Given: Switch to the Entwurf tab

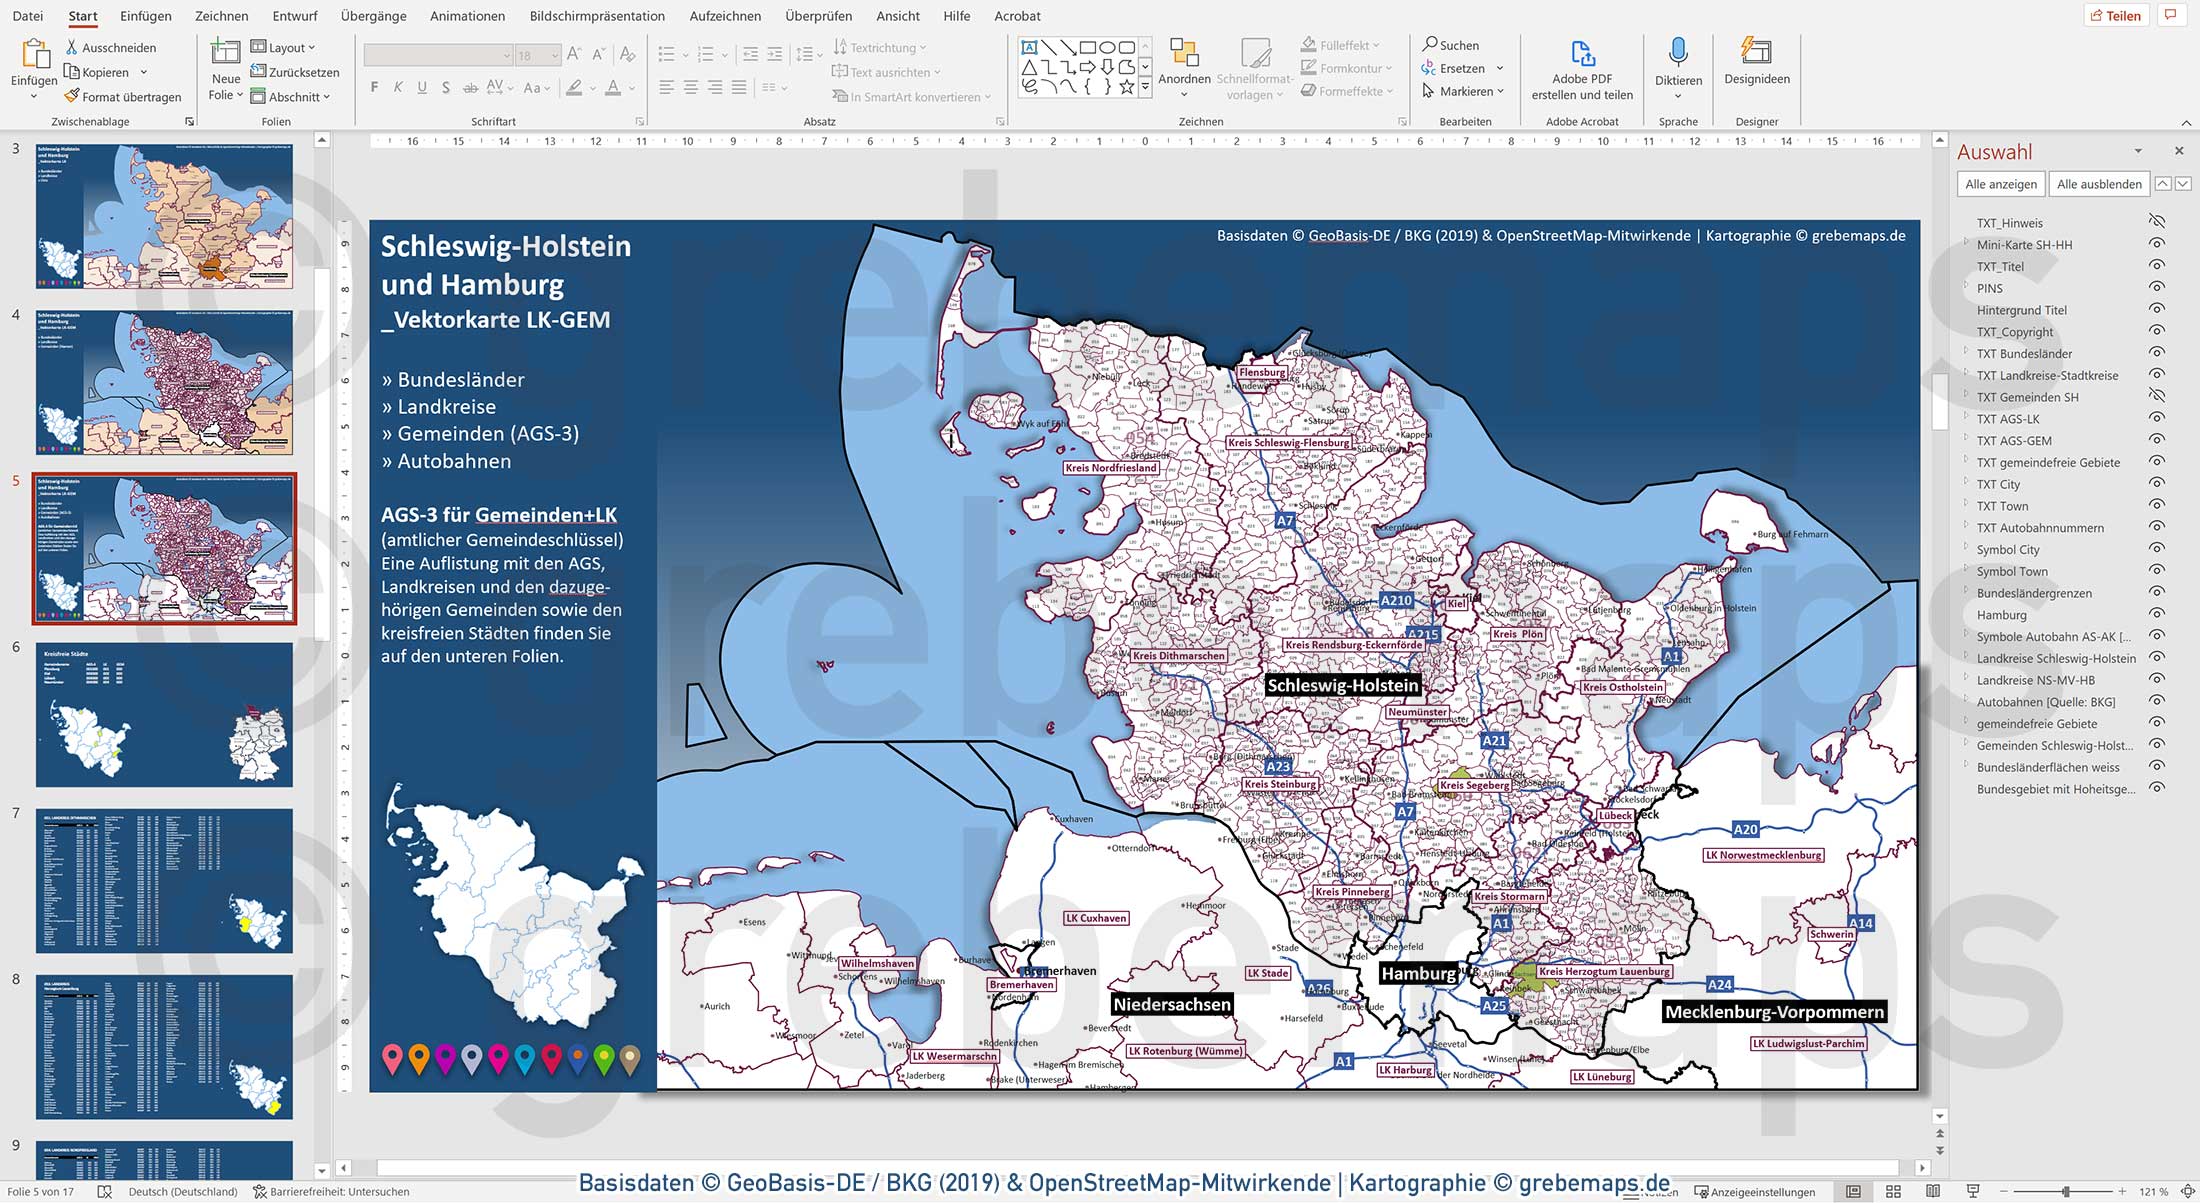Looking at the screenshot, I should click(x=295, y=16).
